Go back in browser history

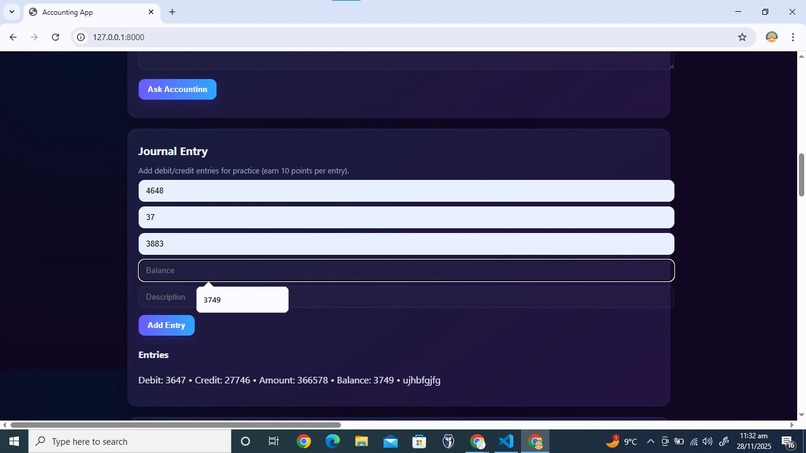point(13,37)
